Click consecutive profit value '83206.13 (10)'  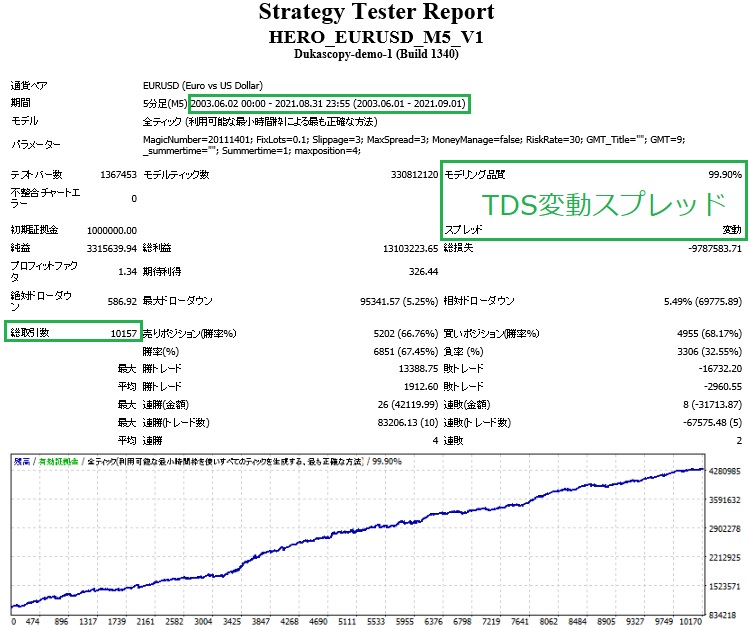click(x=407, y=423)
